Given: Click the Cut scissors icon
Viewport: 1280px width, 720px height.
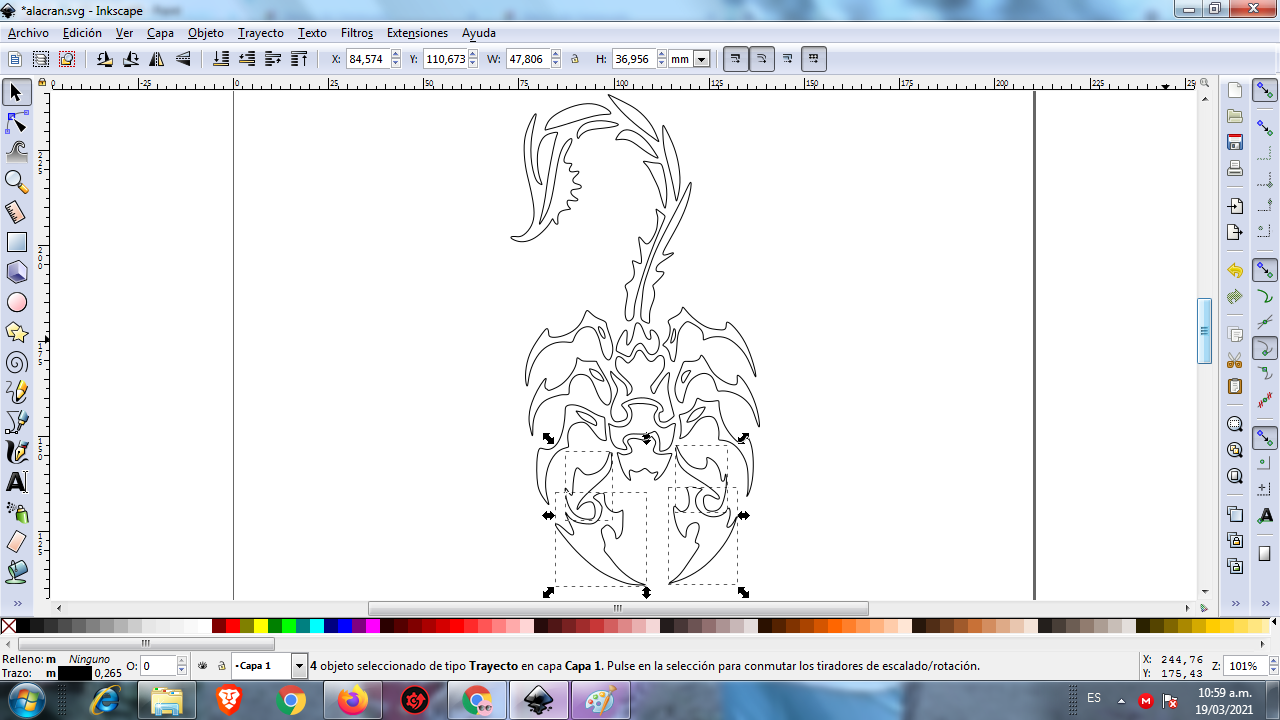Looking at the screenshot, I should click(x=1235, y=361).
